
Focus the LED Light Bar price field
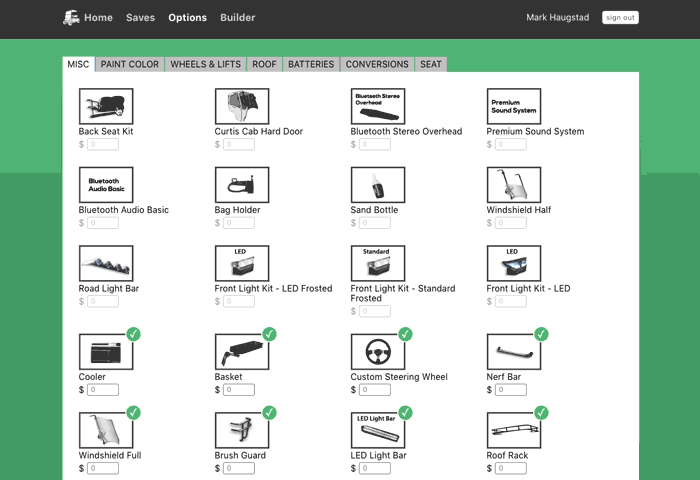point(375,468)
